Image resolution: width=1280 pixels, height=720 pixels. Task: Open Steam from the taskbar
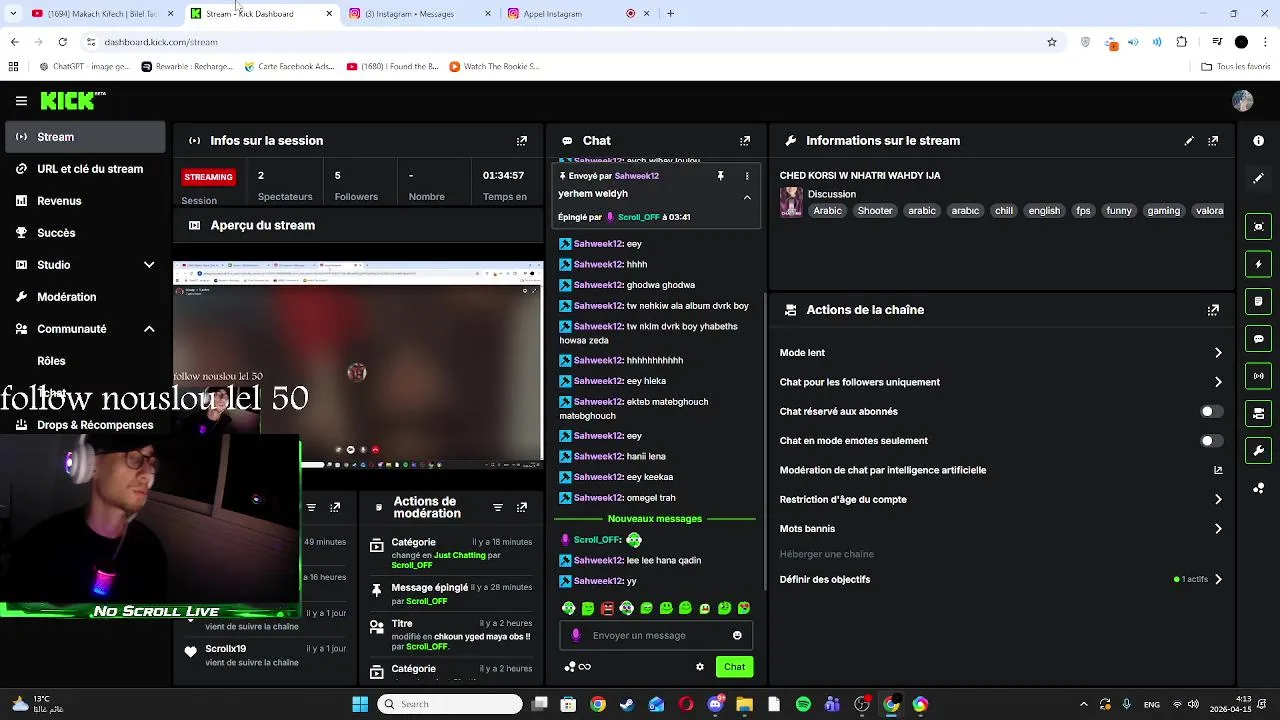point(627,704)
